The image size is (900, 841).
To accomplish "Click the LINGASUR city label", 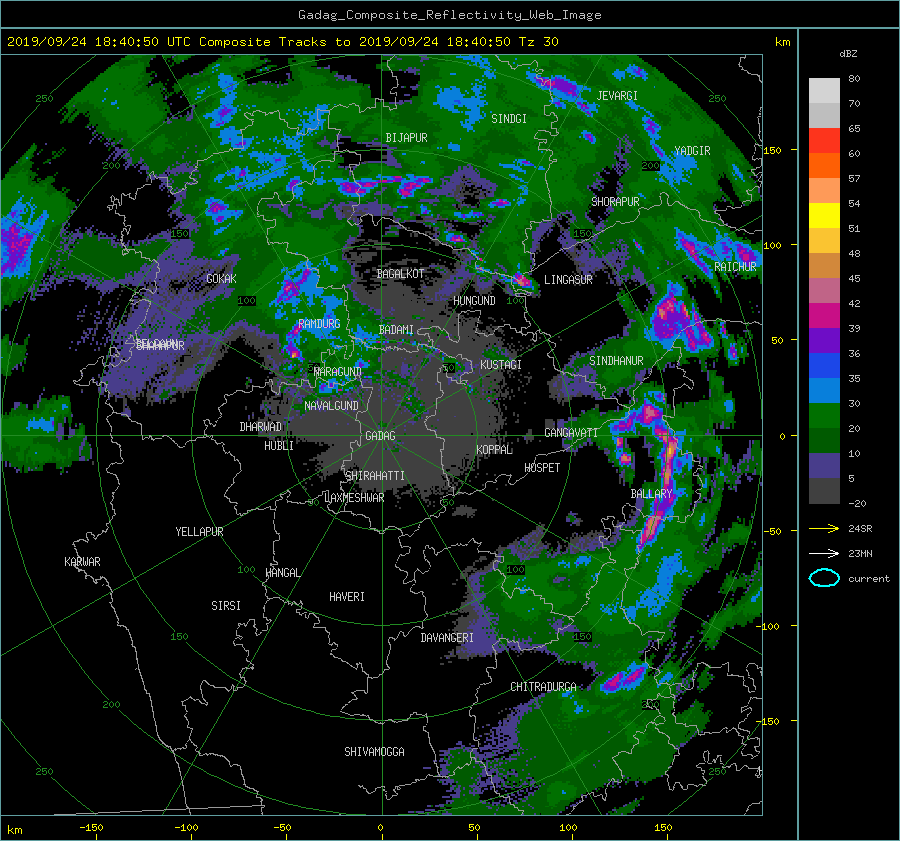I will coord(568,280).
